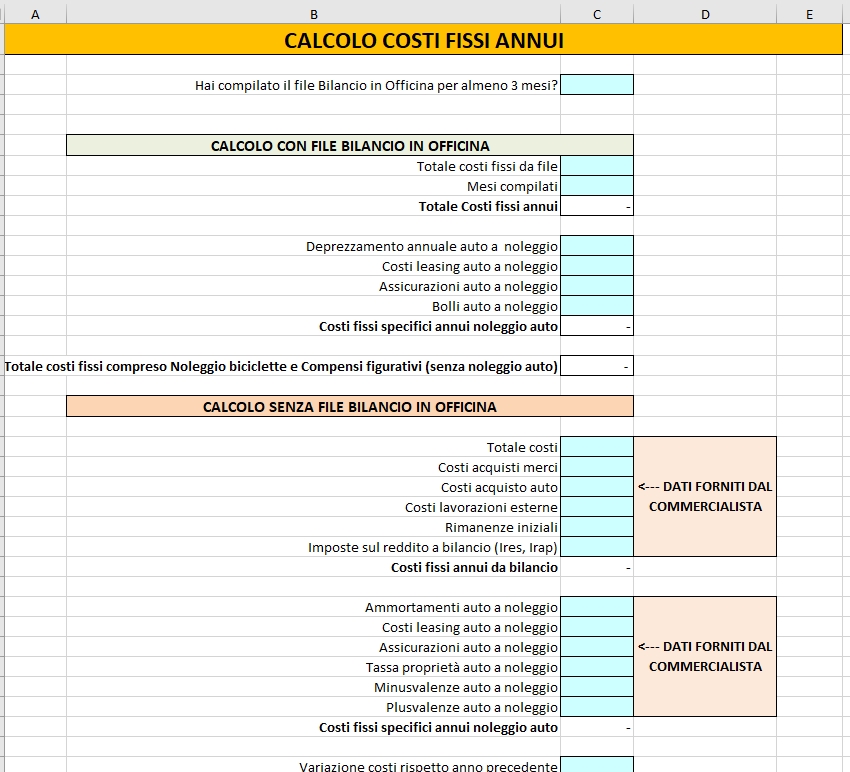Click 'Variazione costi rispetto anno precedente' label
The image size is (850, 772).
point(428,767)
